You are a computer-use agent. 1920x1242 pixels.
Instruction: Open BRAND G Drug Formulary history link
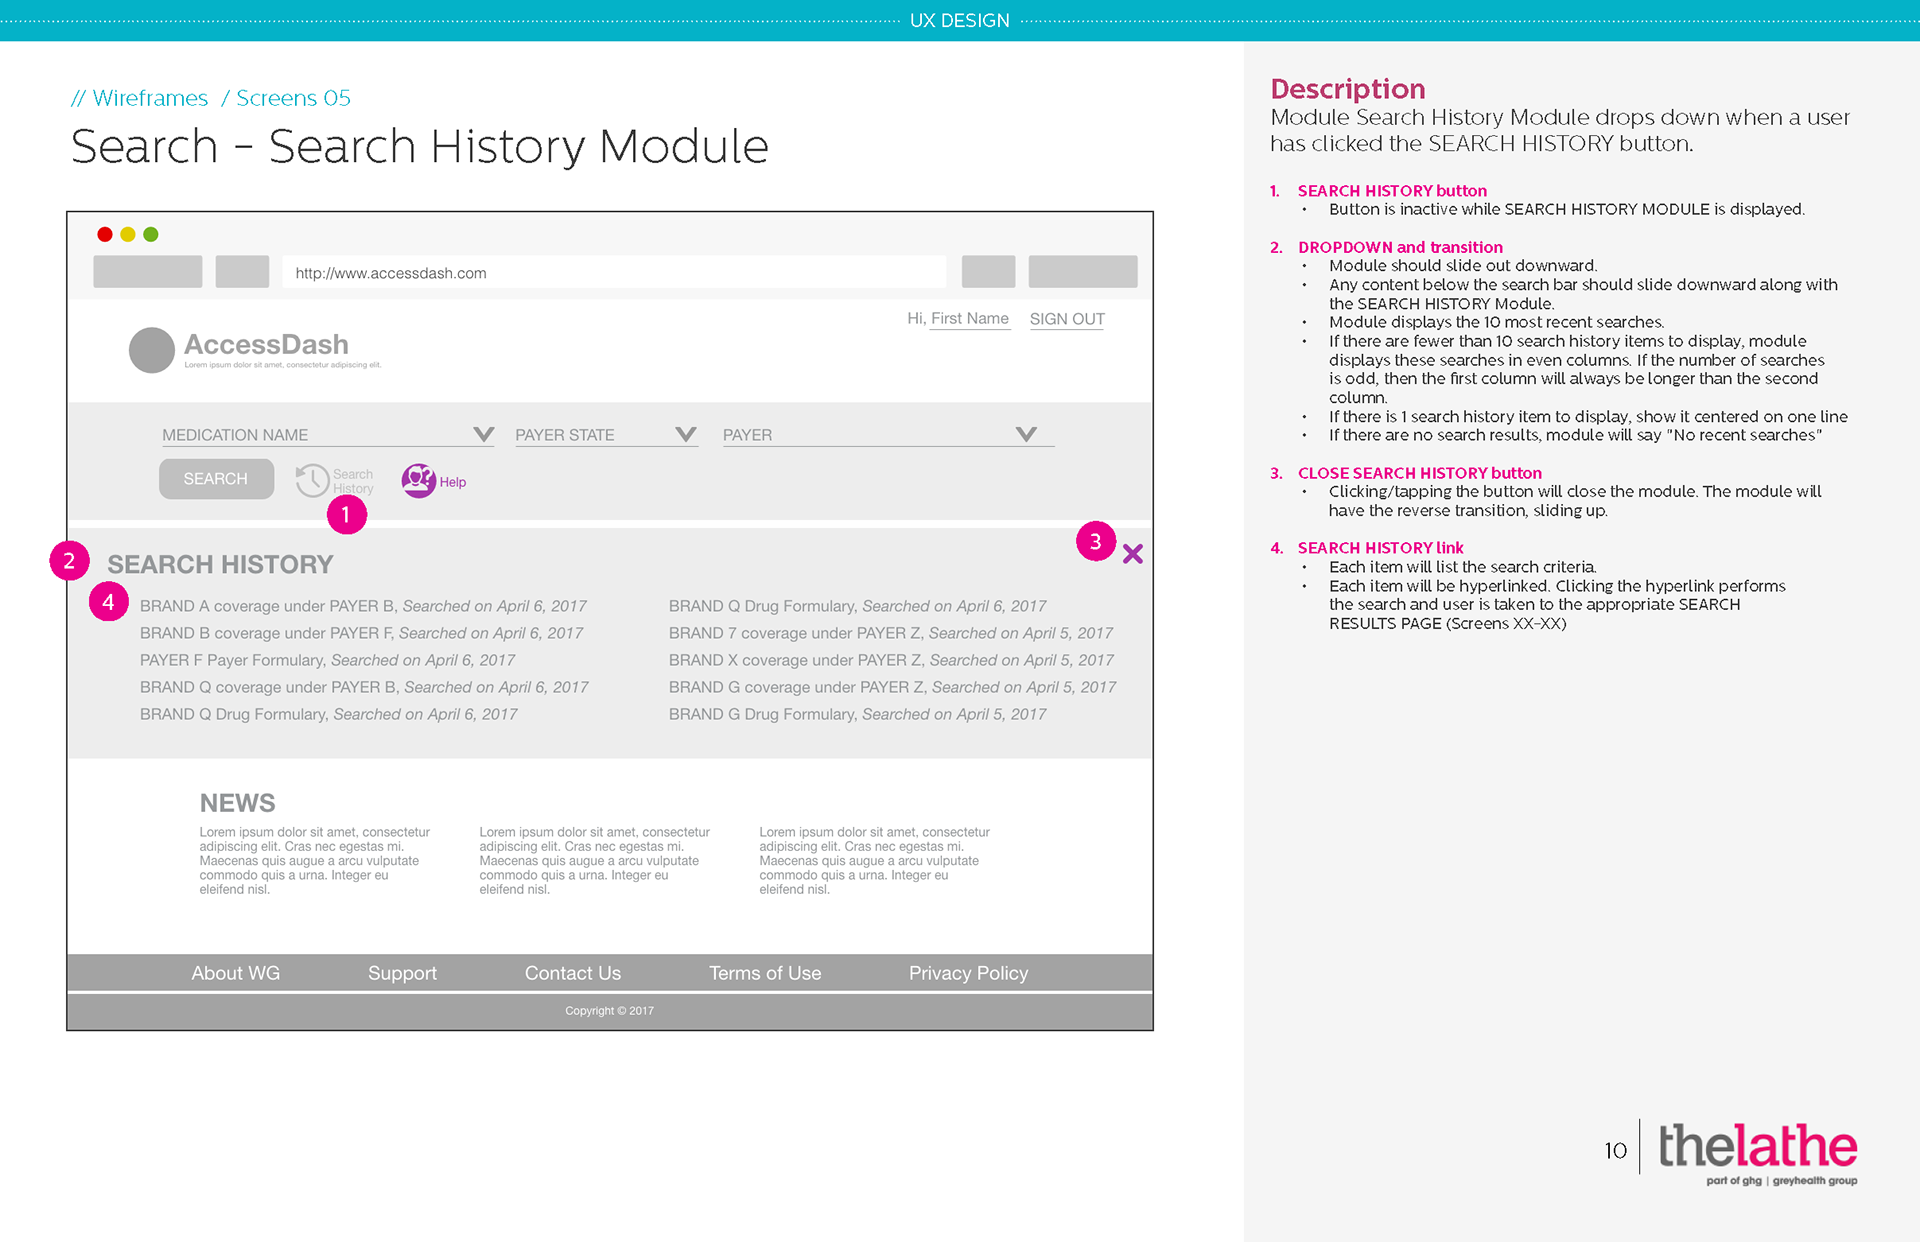pos(857,714)
